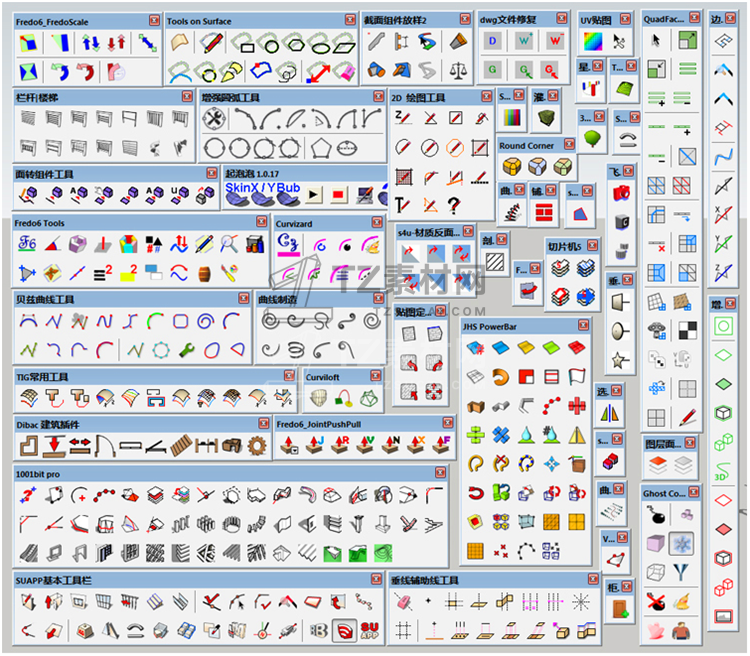Viewport: 750px width, 656px height.
Task: Select the staircase tool in Dibac toolbar
Action: 181,445
